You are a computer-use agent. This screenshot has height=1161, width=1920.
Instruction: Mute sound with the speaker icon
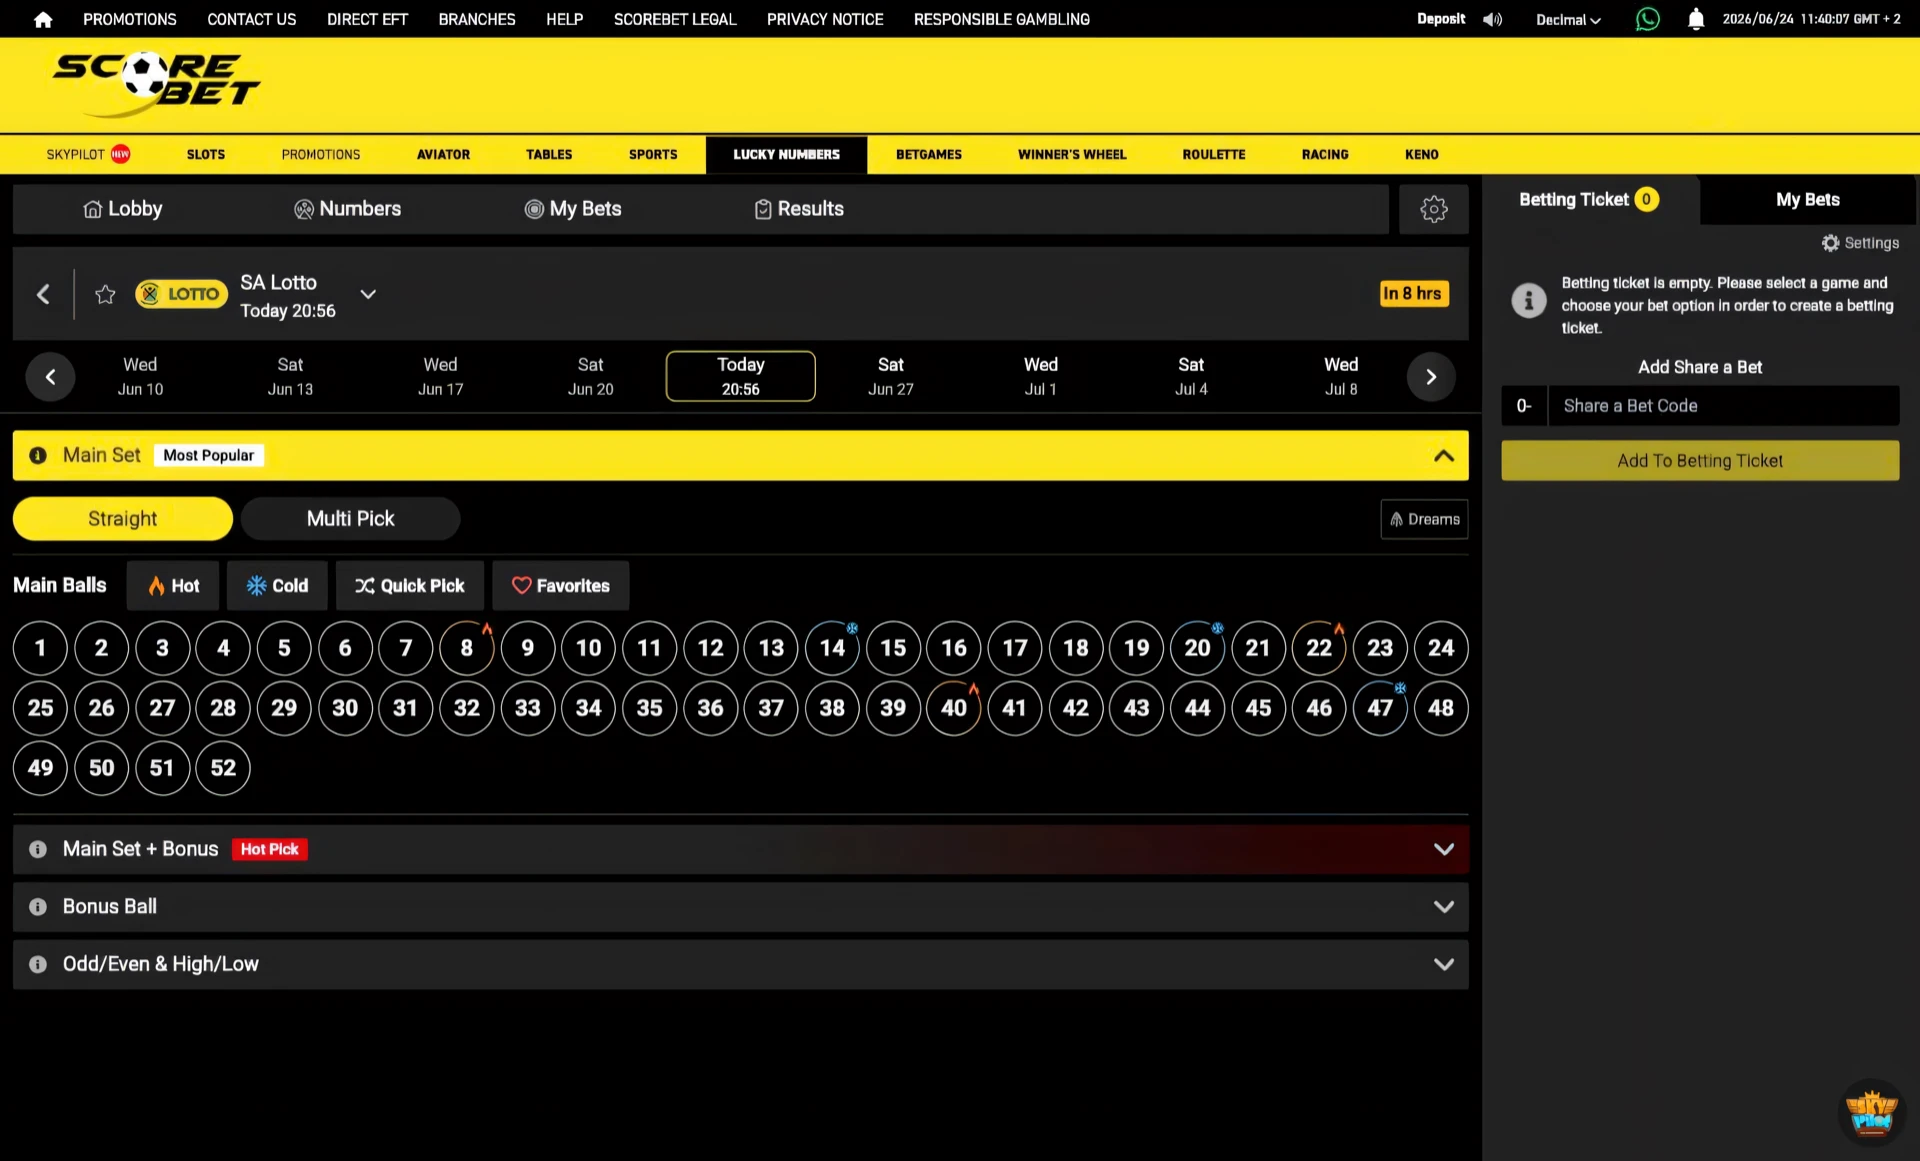(x=1492, y=19)
